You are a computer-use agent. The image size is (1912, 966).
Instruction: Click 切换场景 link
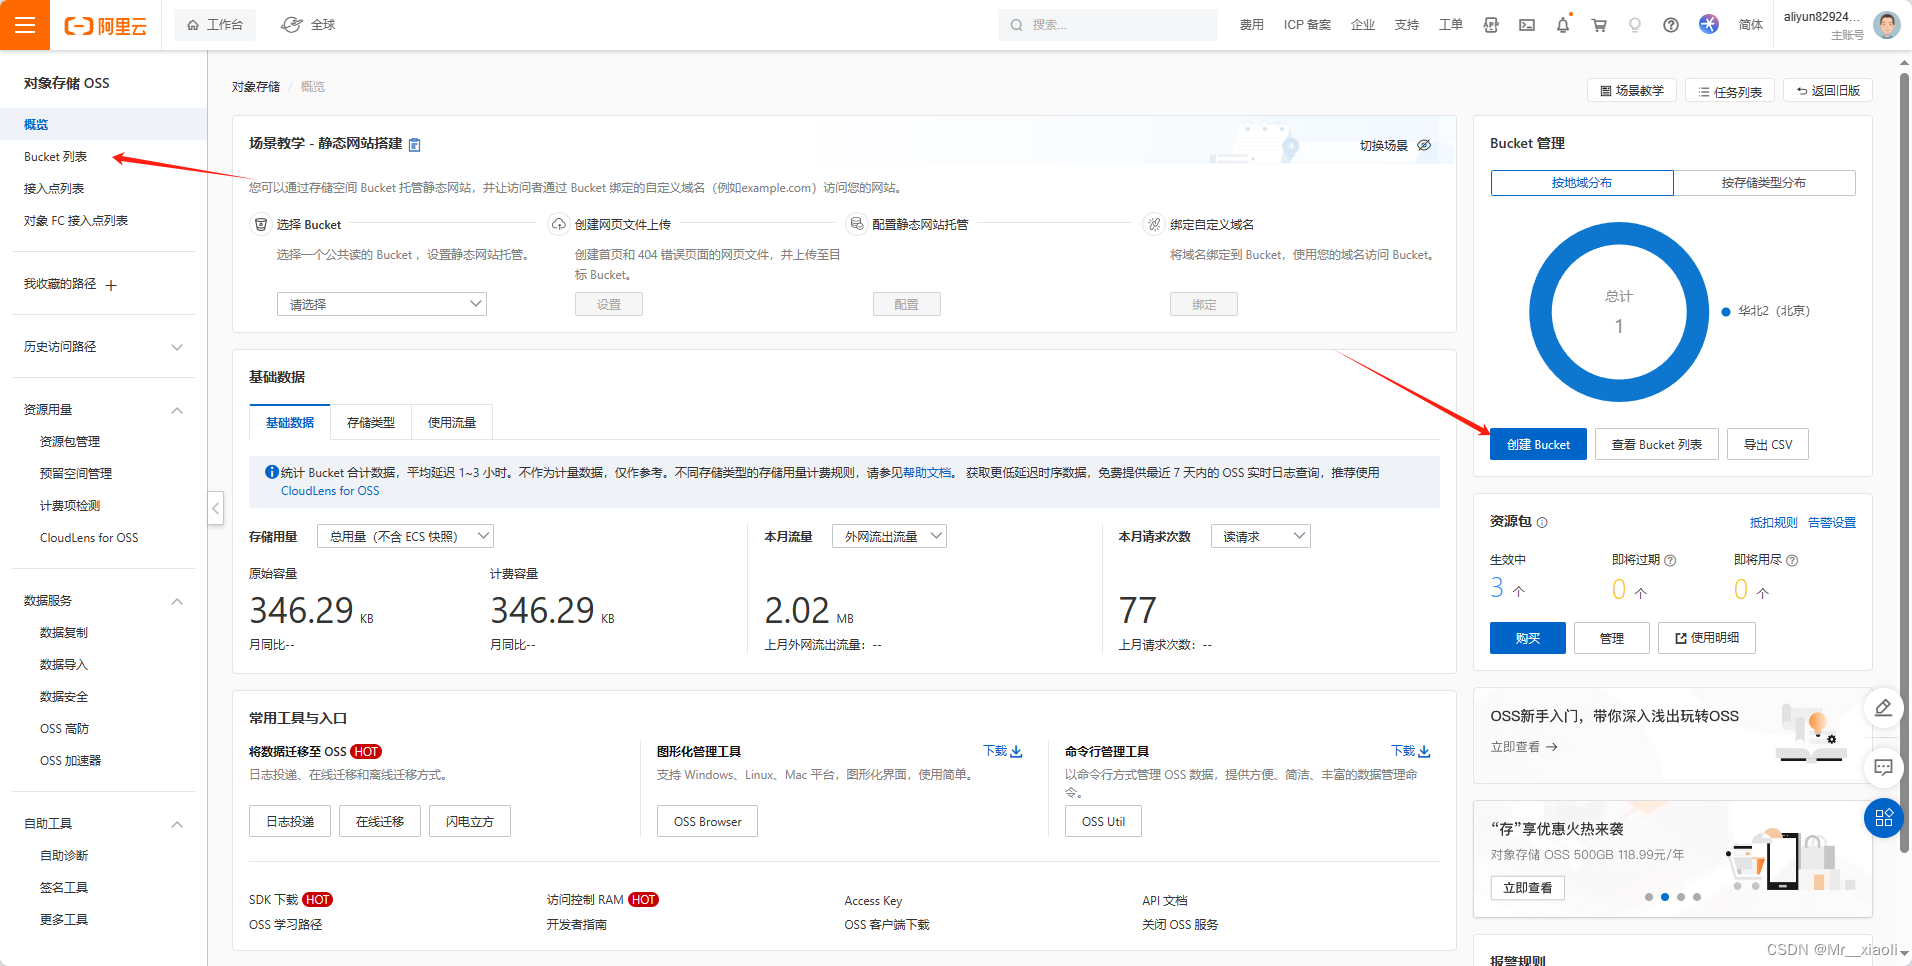coord(1383,146)
